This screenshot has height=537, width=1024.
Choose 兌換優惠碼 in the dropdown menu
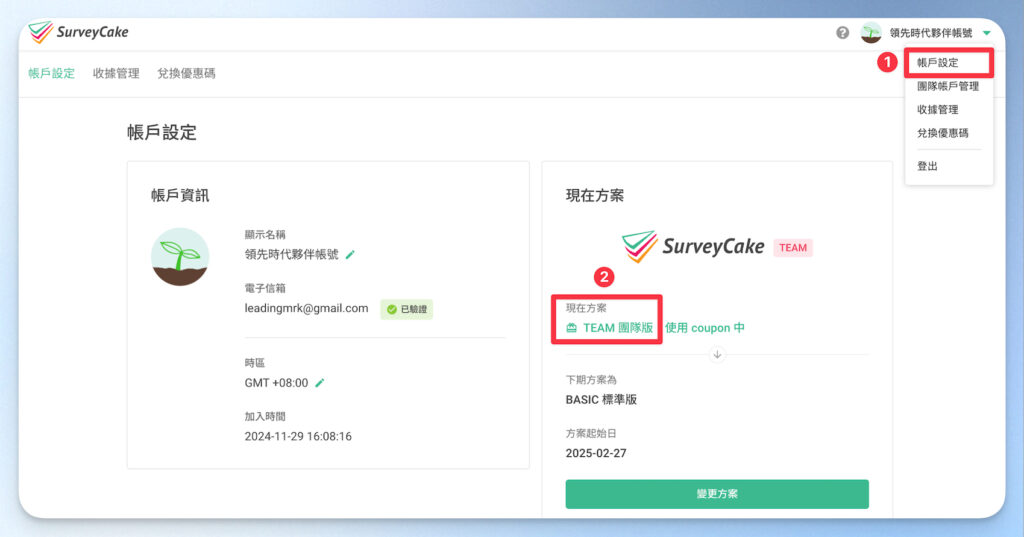click(942, 133)
